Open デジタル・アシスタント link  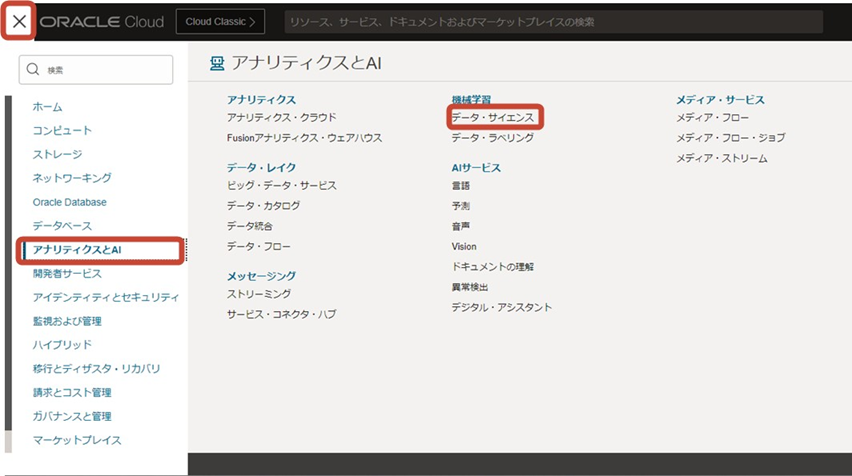click(x=502, y=308)
